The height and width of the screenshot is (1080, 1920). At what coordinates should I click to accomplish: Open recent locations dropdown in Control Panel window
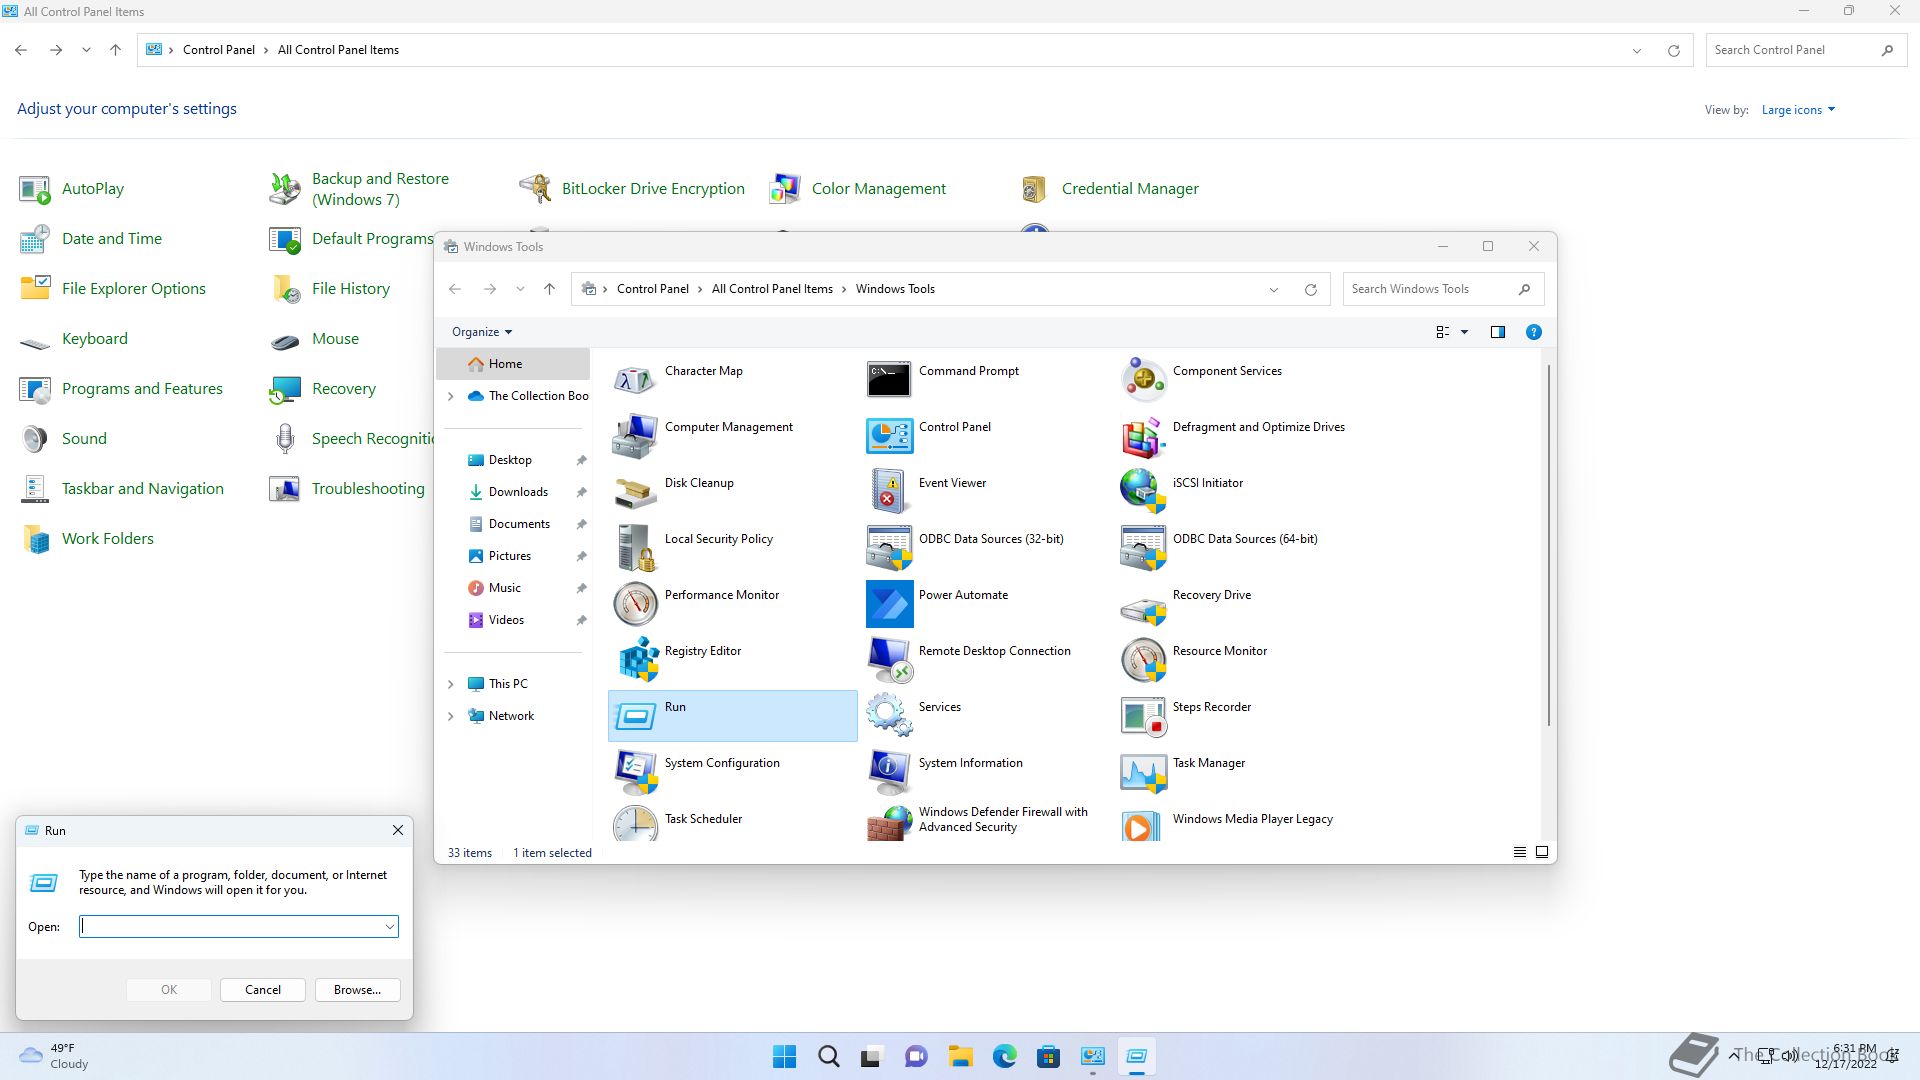(86, 50)
